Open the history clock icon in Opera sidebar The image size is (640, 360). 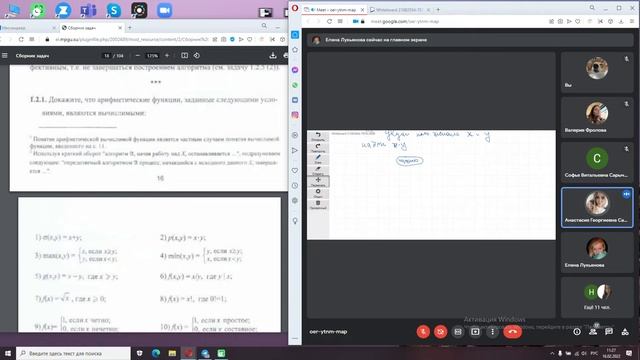pos(295,185)
